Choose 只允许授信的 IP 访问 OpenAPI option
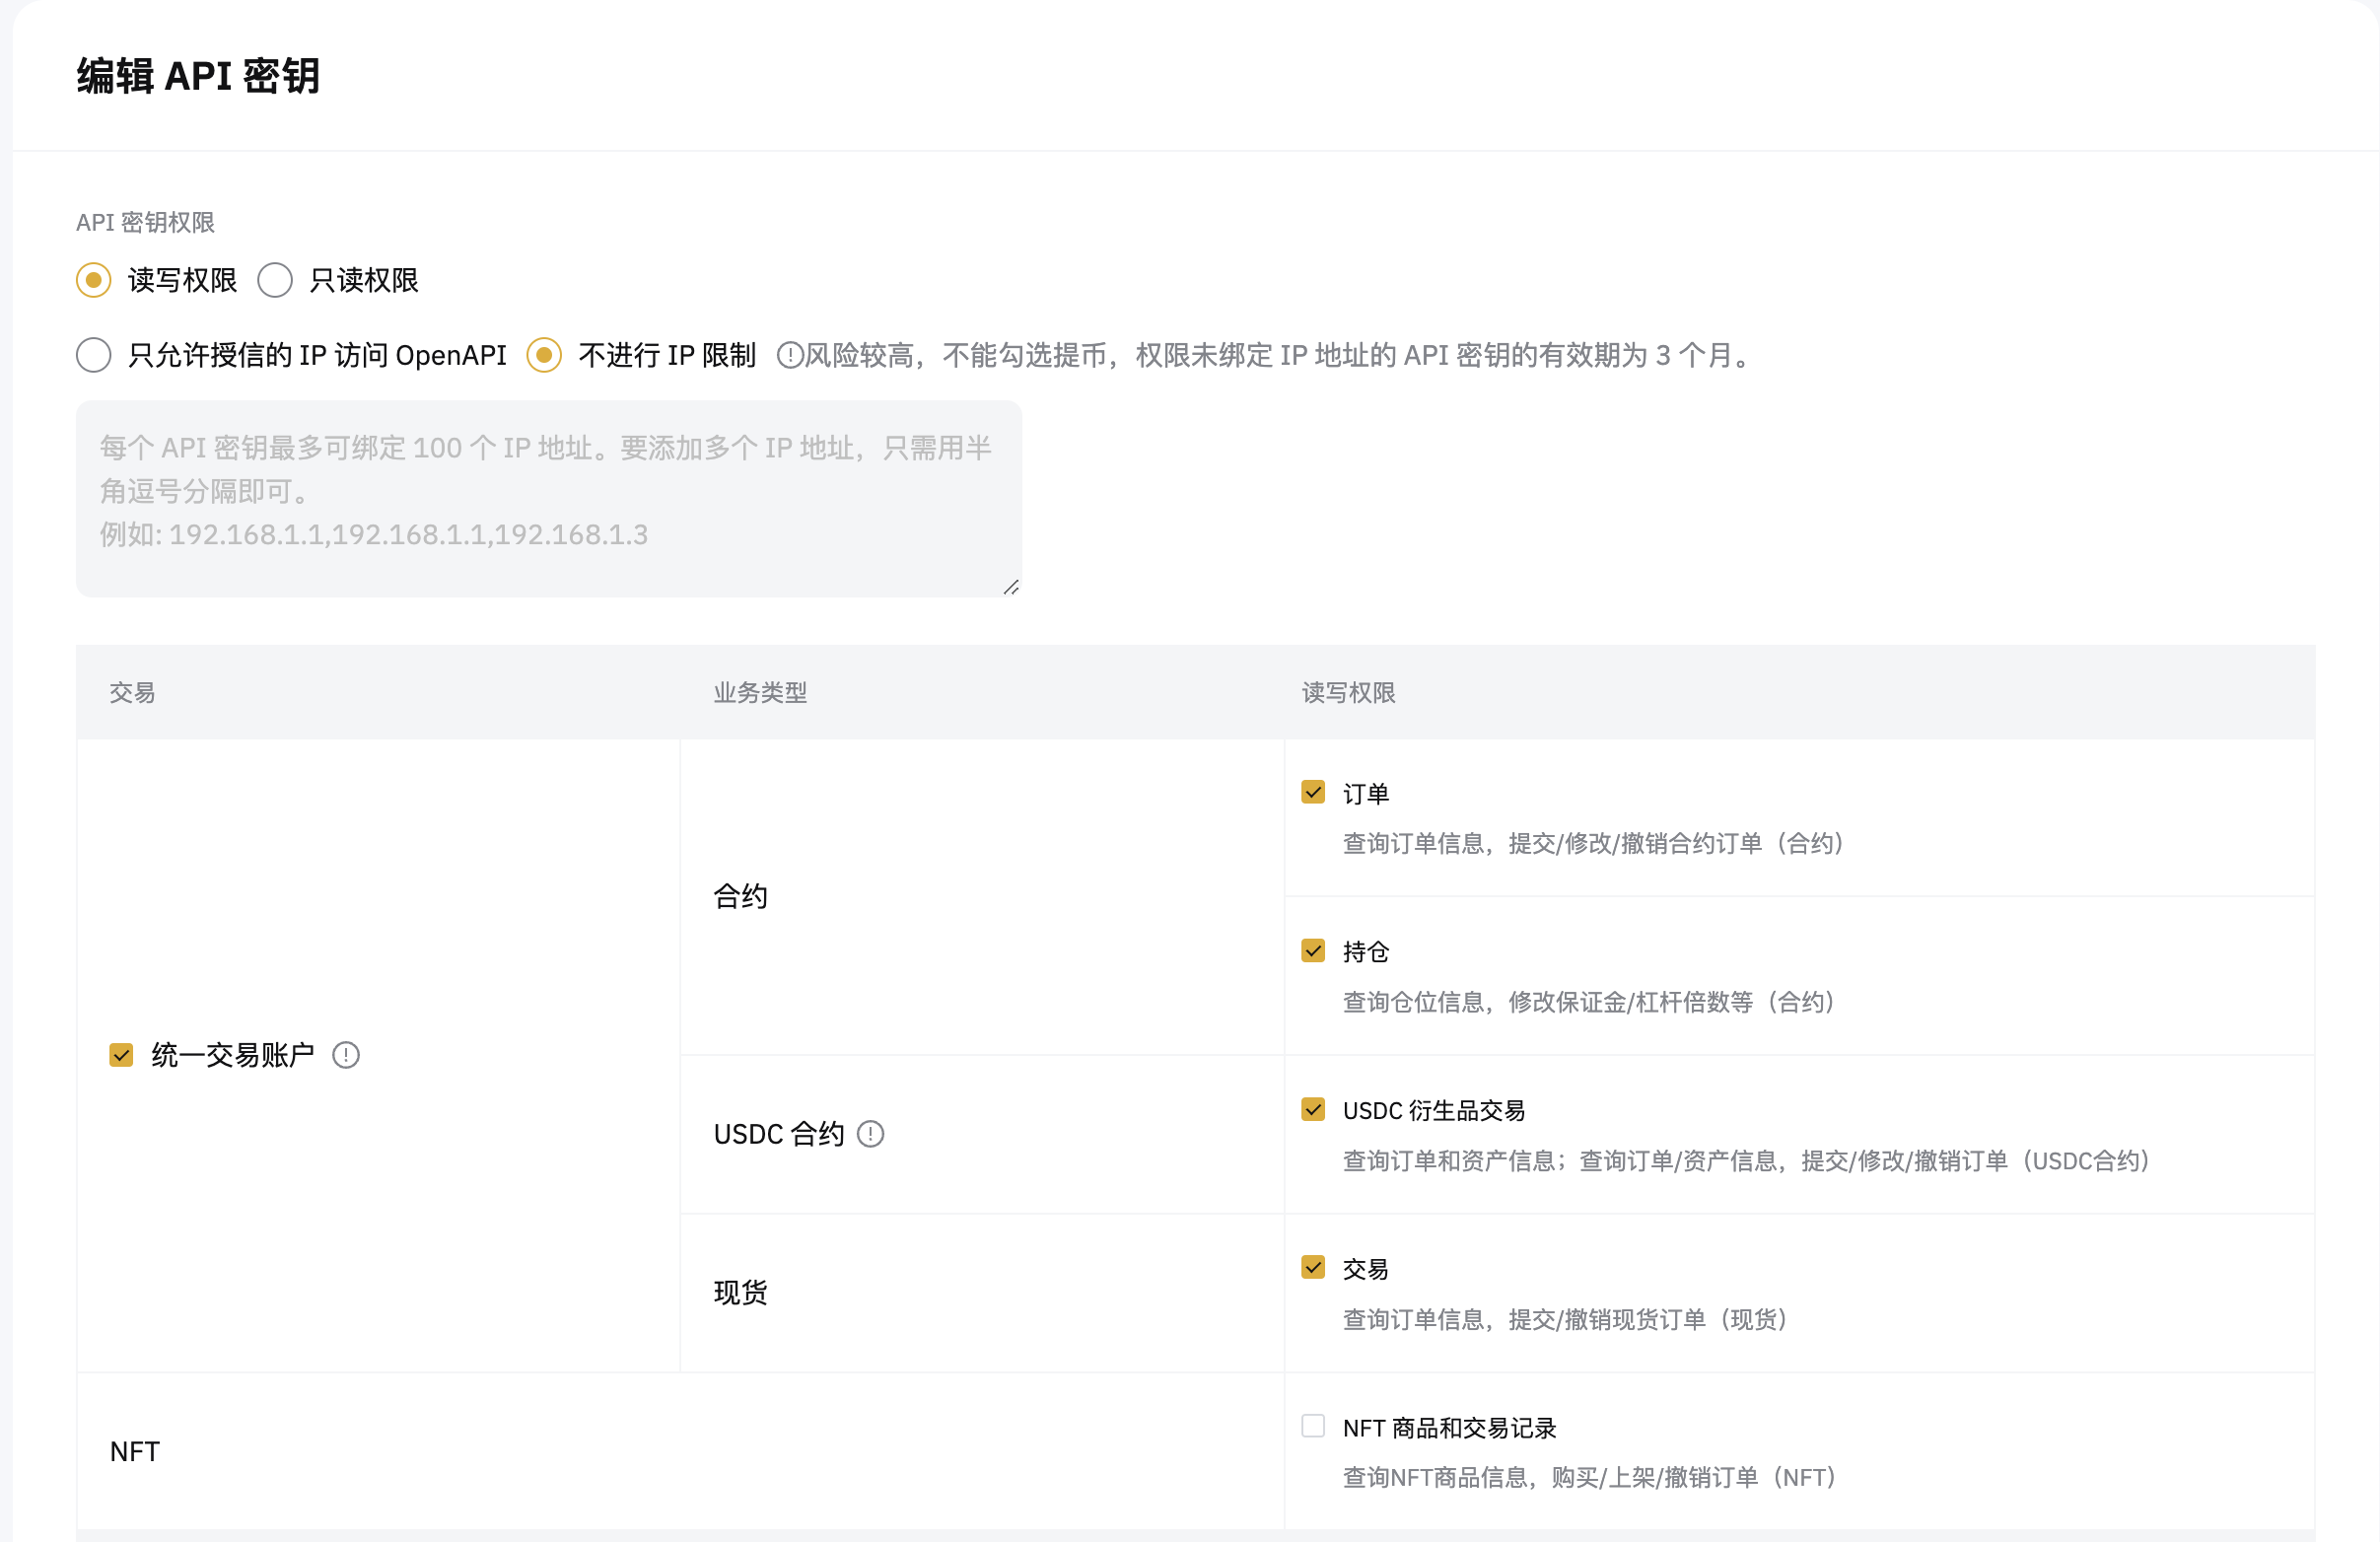 point(94,355)
